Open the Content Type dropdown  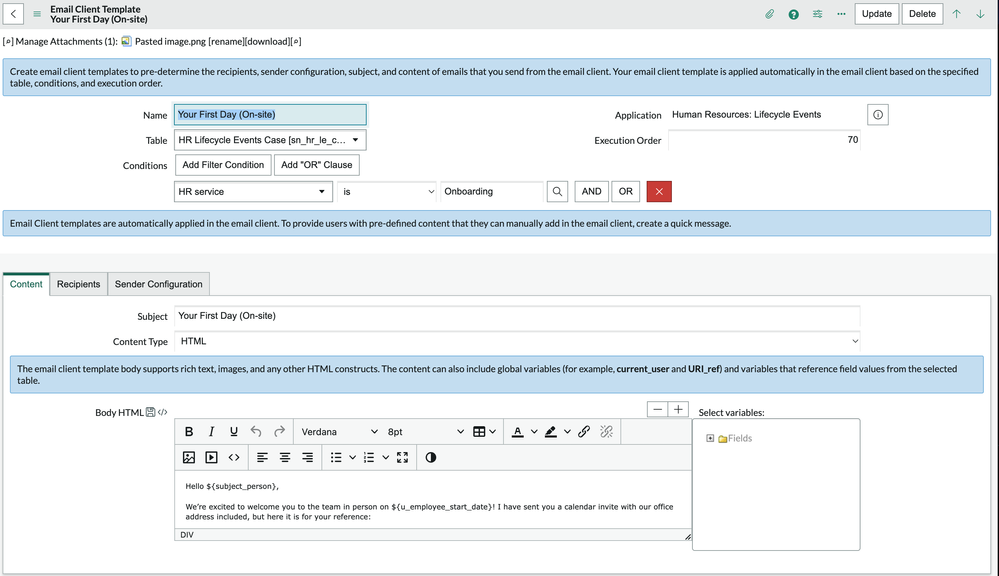pos(518,340)
